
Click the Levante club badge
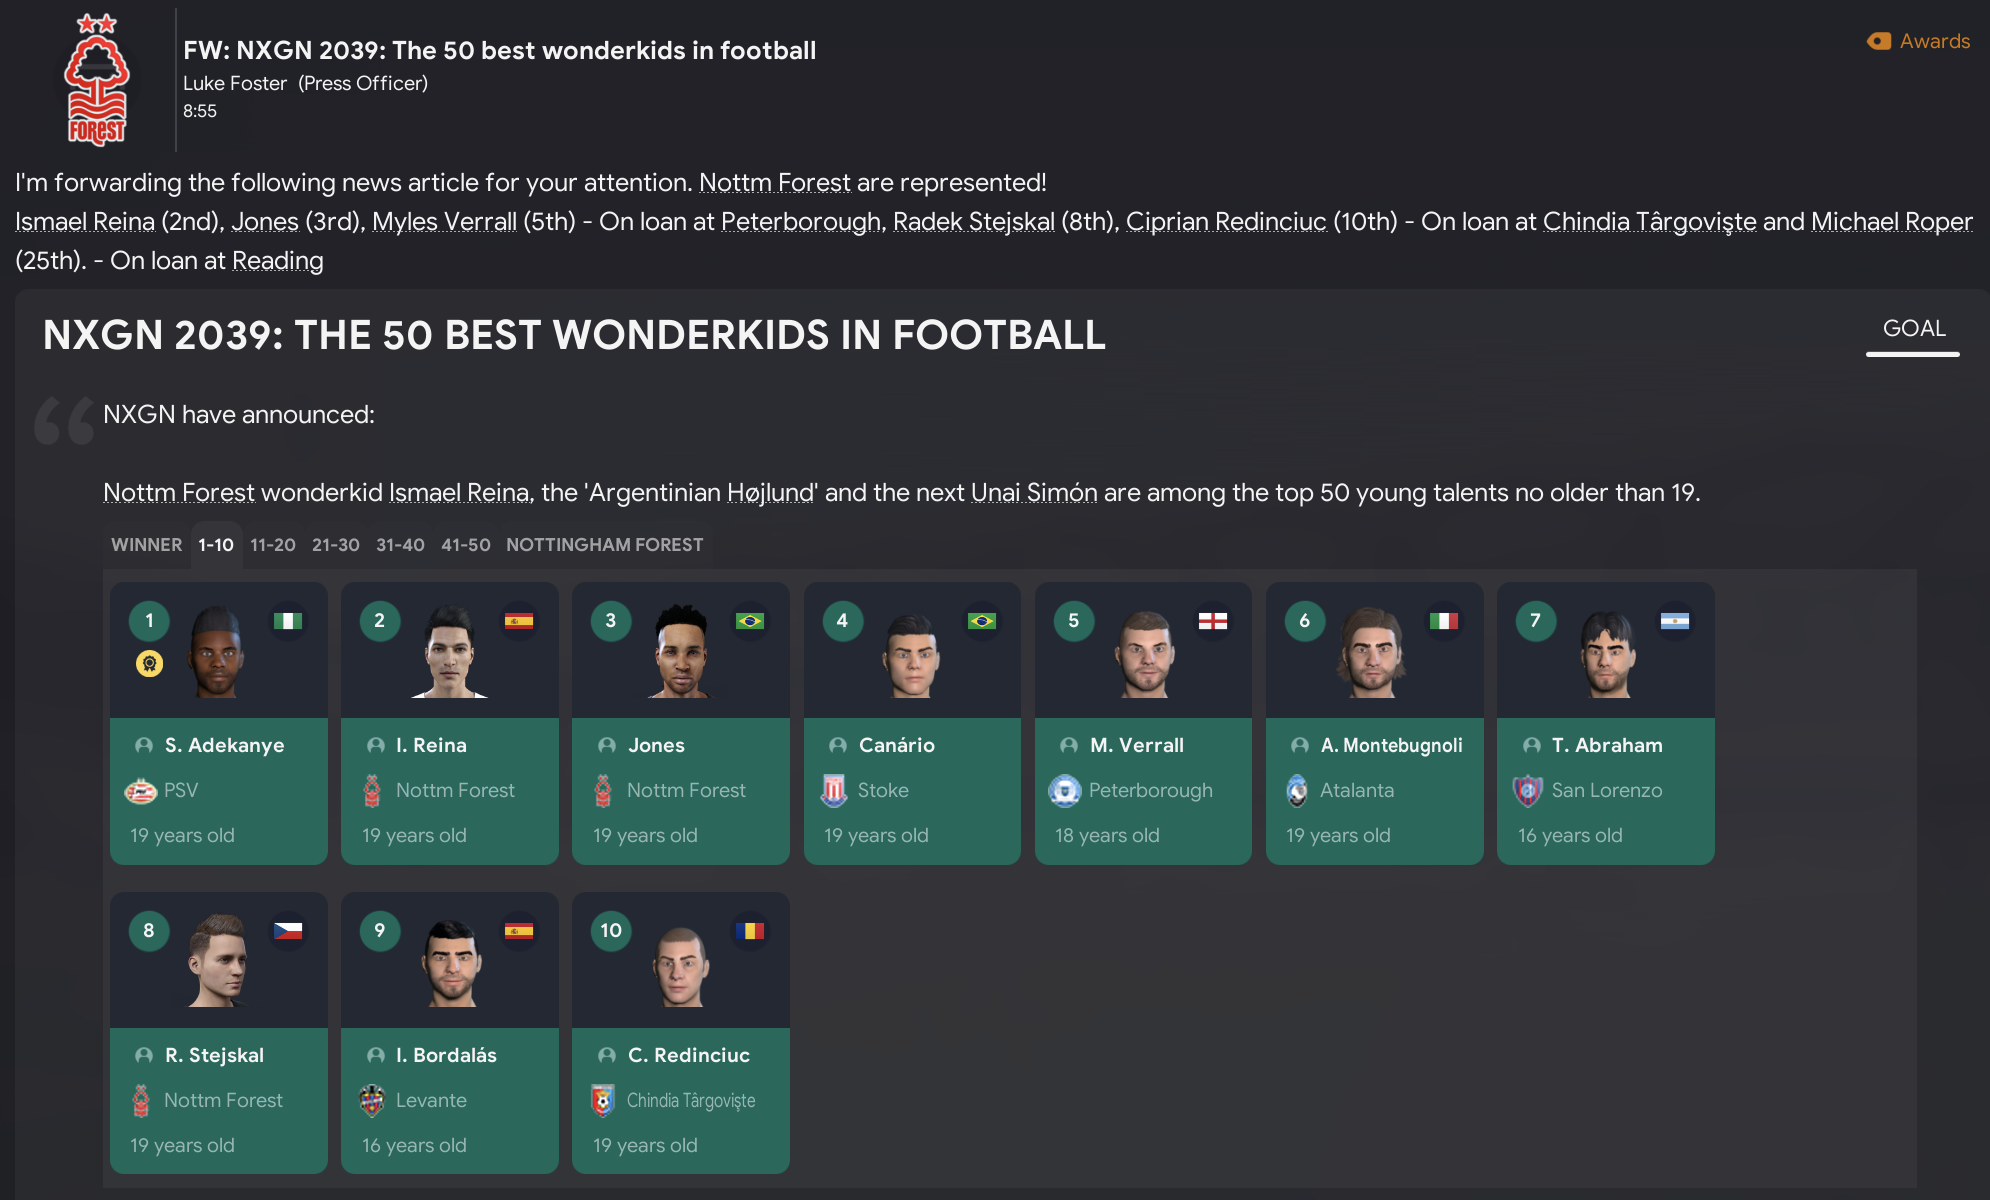(x=372, y=1101)
